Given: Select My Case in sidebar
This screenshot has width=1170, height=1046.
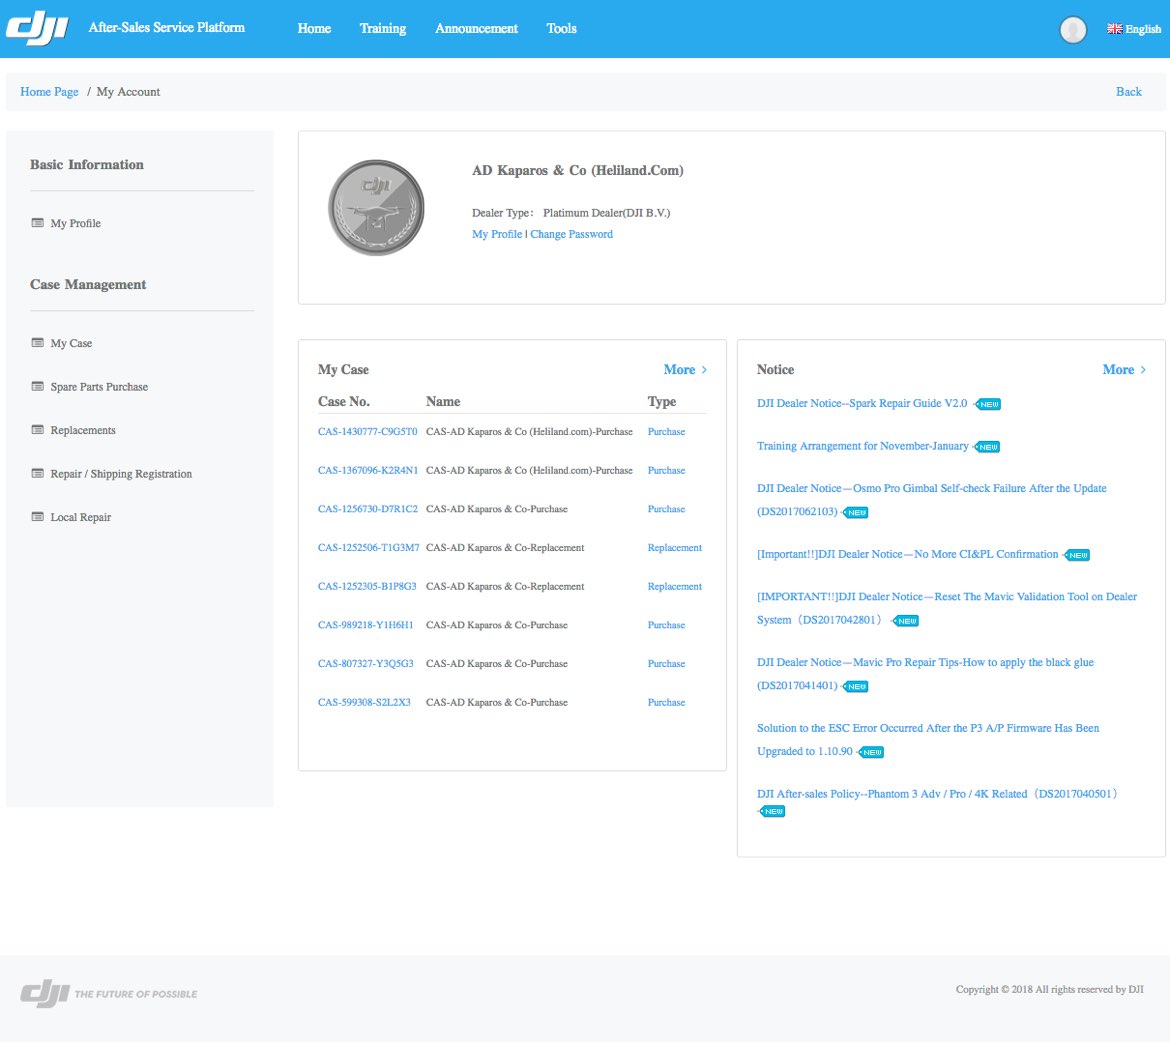Looking at the screenshot, I should coord(71,343).
